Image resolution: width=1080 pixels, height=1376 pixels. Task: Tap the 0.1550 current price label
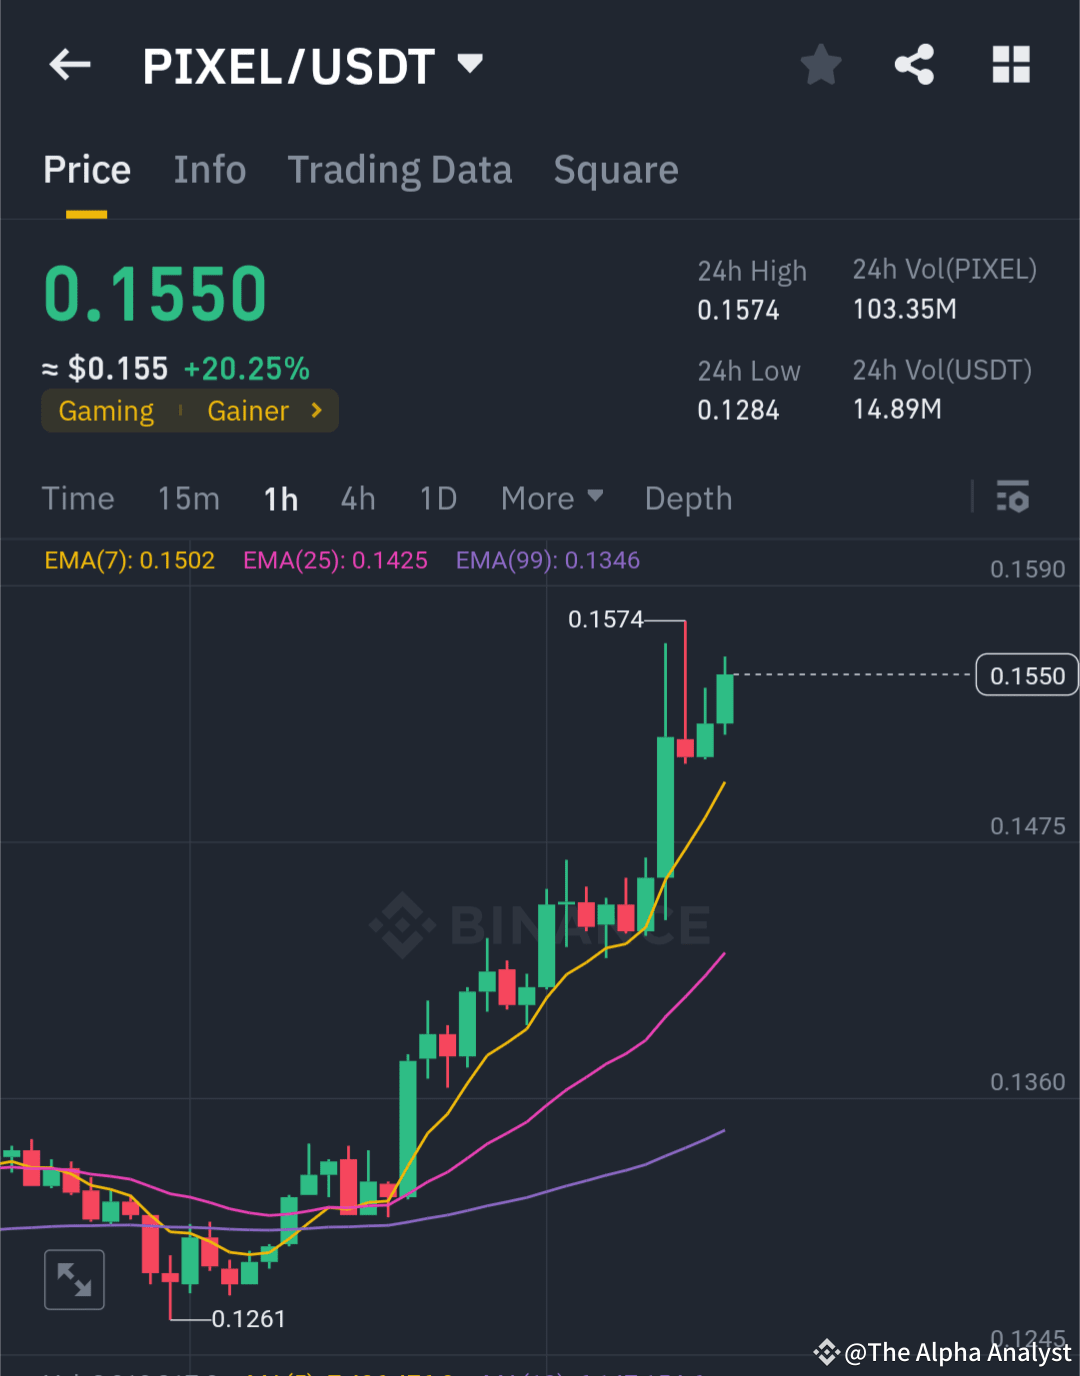[1026, 674]
